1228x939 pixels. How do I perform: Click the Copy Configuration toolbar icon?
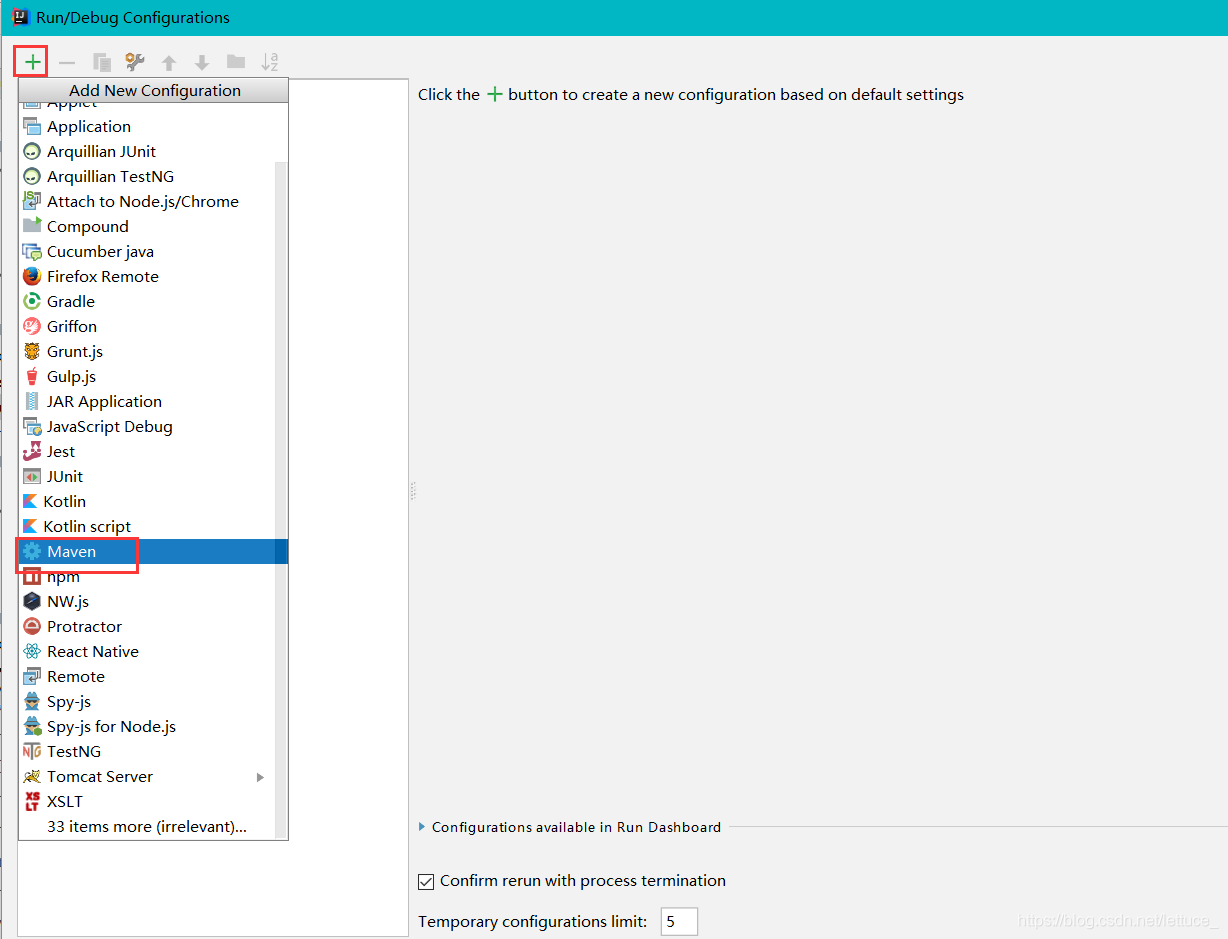[101, 62]
